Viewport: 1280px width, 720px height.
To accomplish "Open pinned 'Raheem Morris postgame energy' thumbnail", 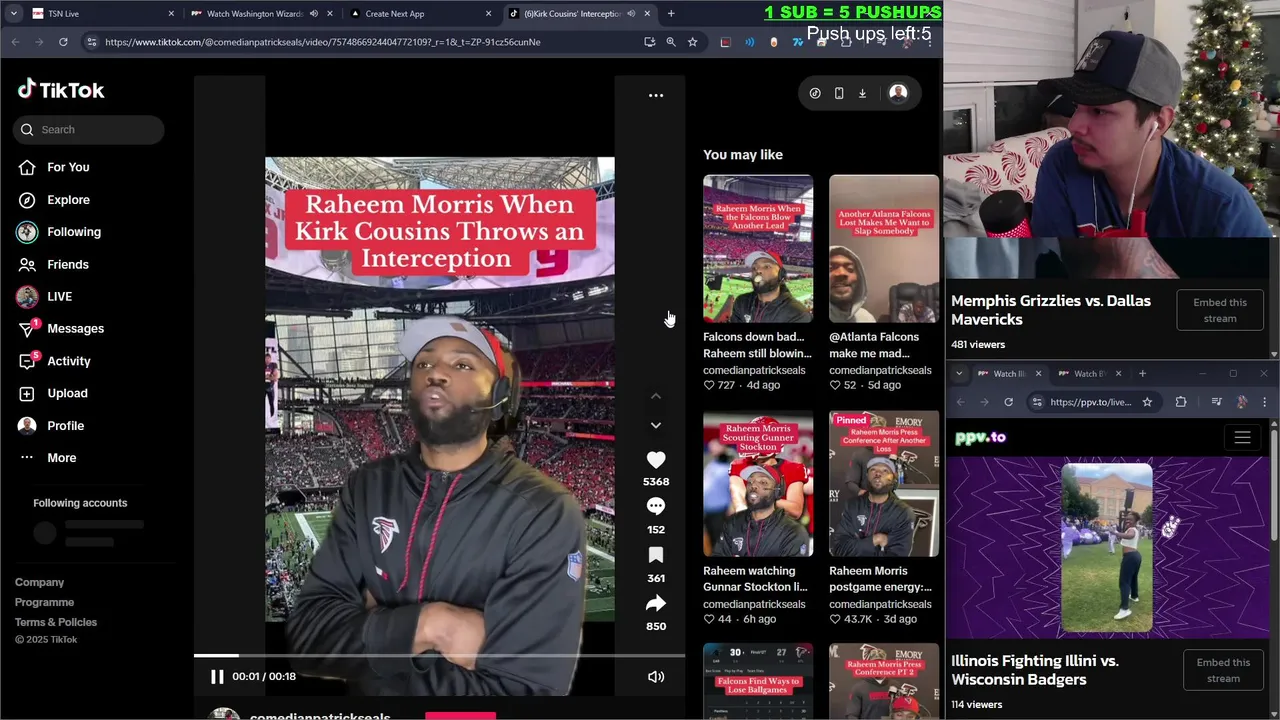I will pos(884,483).
